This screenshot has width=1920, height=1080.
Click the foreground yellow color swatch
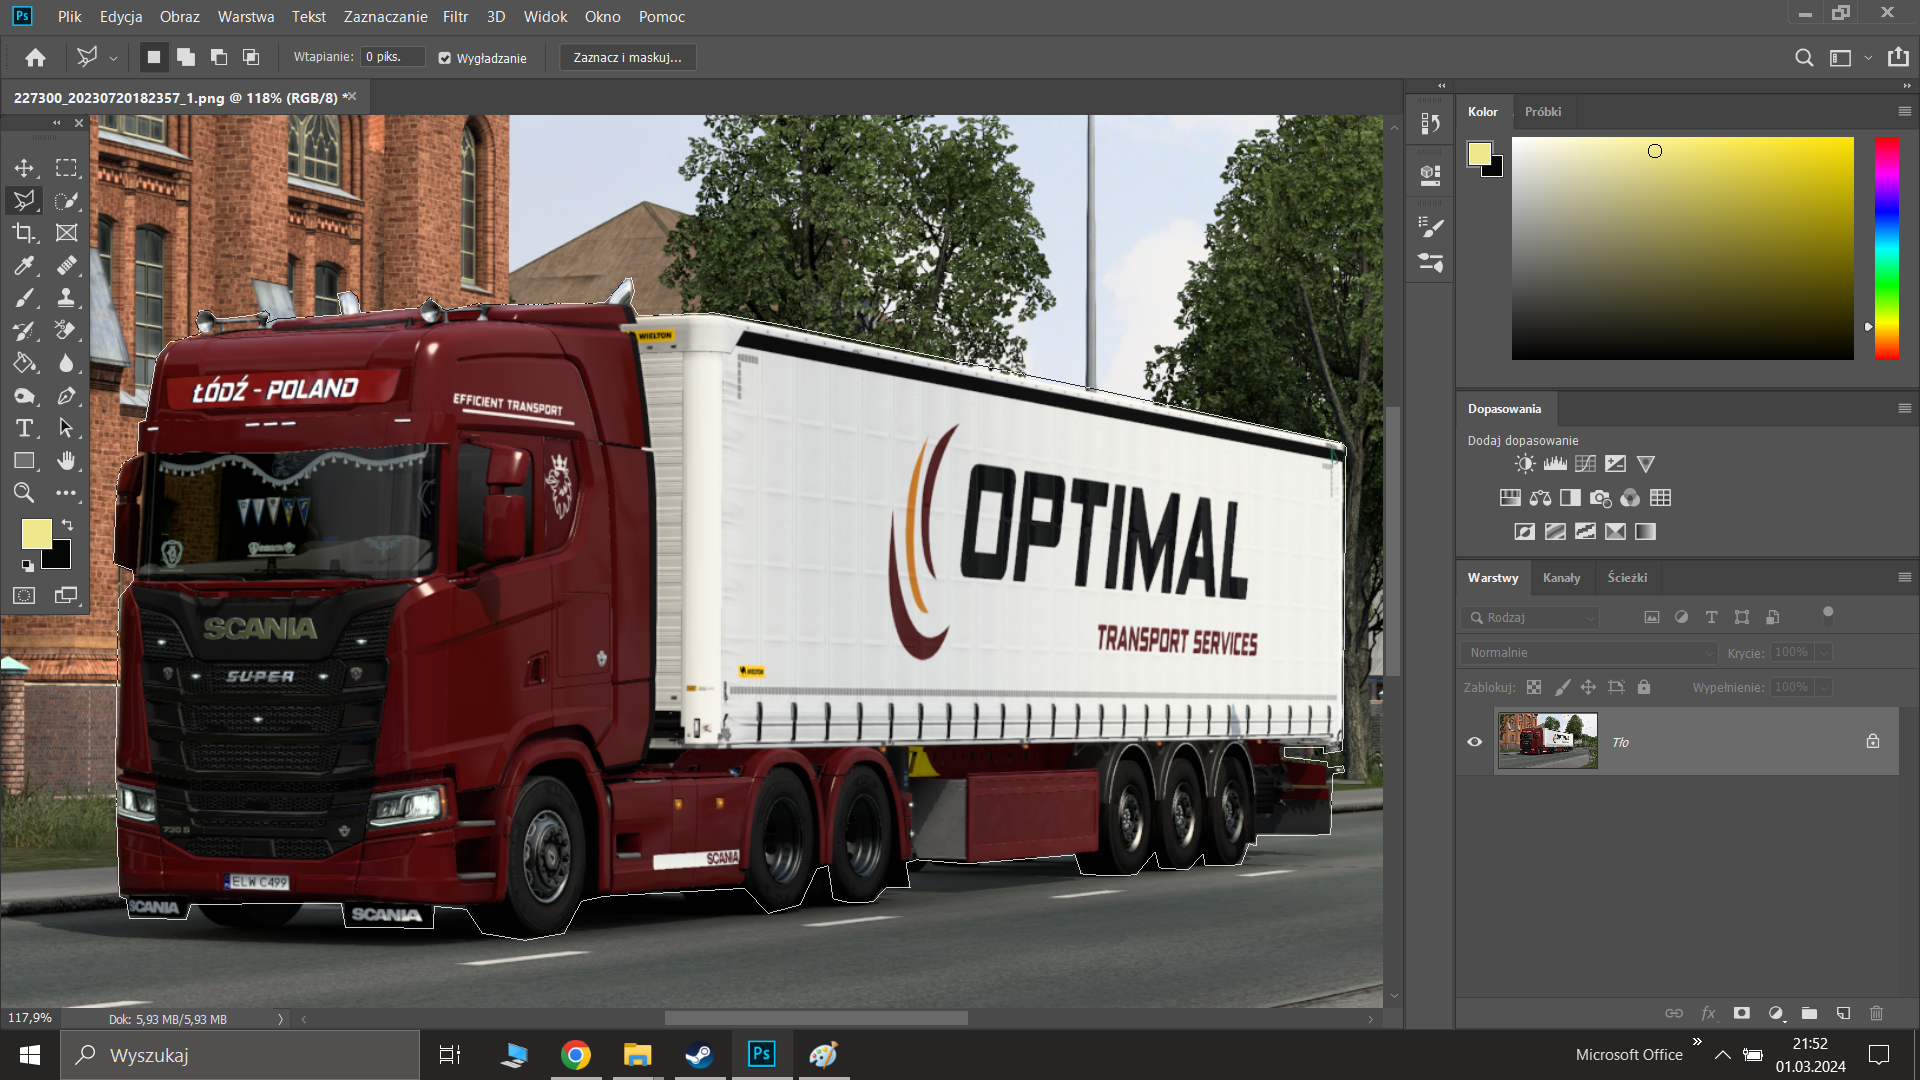coord(35,534)
